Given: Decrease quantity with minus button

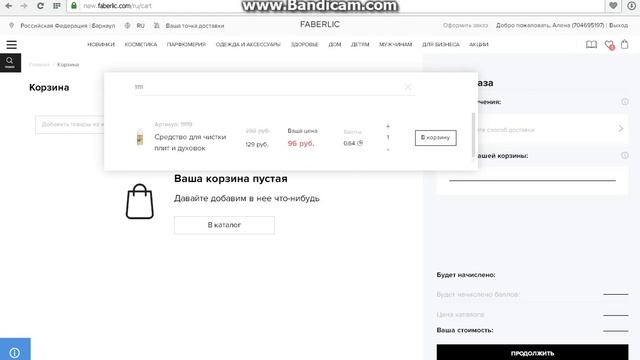Looking at the screenshot, I should tap(388, 150).
